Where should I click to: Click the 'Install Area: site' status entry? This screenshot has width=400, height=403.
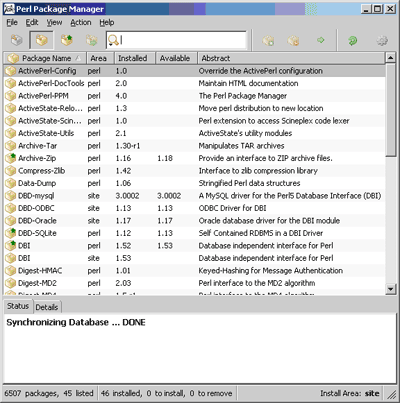coord(350,393)
